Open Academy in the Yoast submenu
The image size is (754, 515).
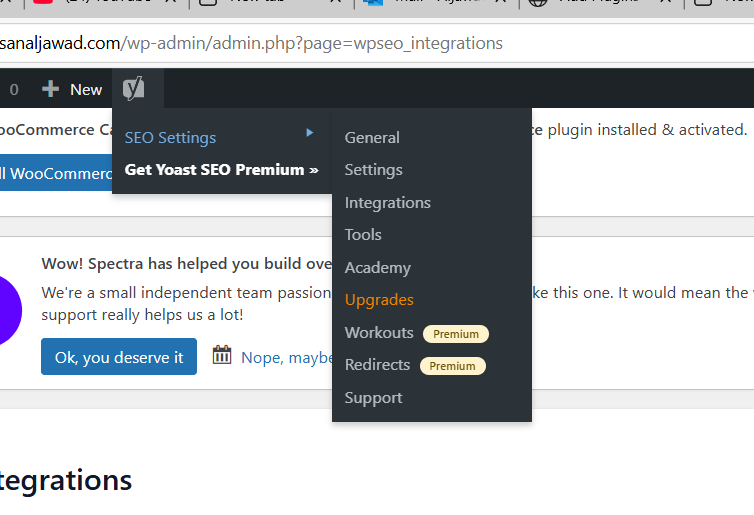pyautogui.click(x=378, y=267)
